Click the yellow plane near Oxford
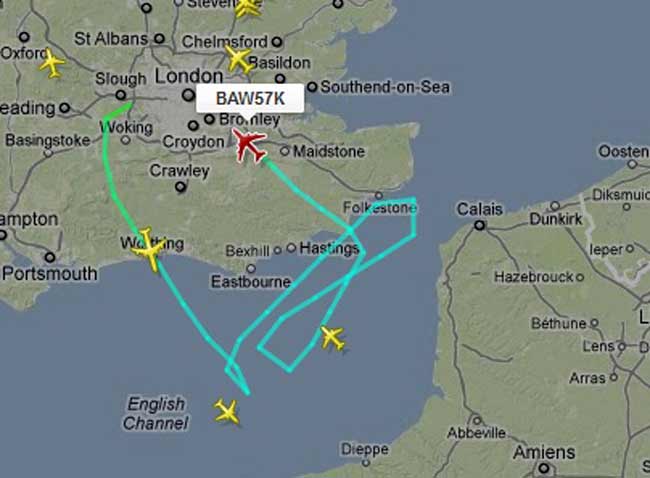 [x=52, y=63]
